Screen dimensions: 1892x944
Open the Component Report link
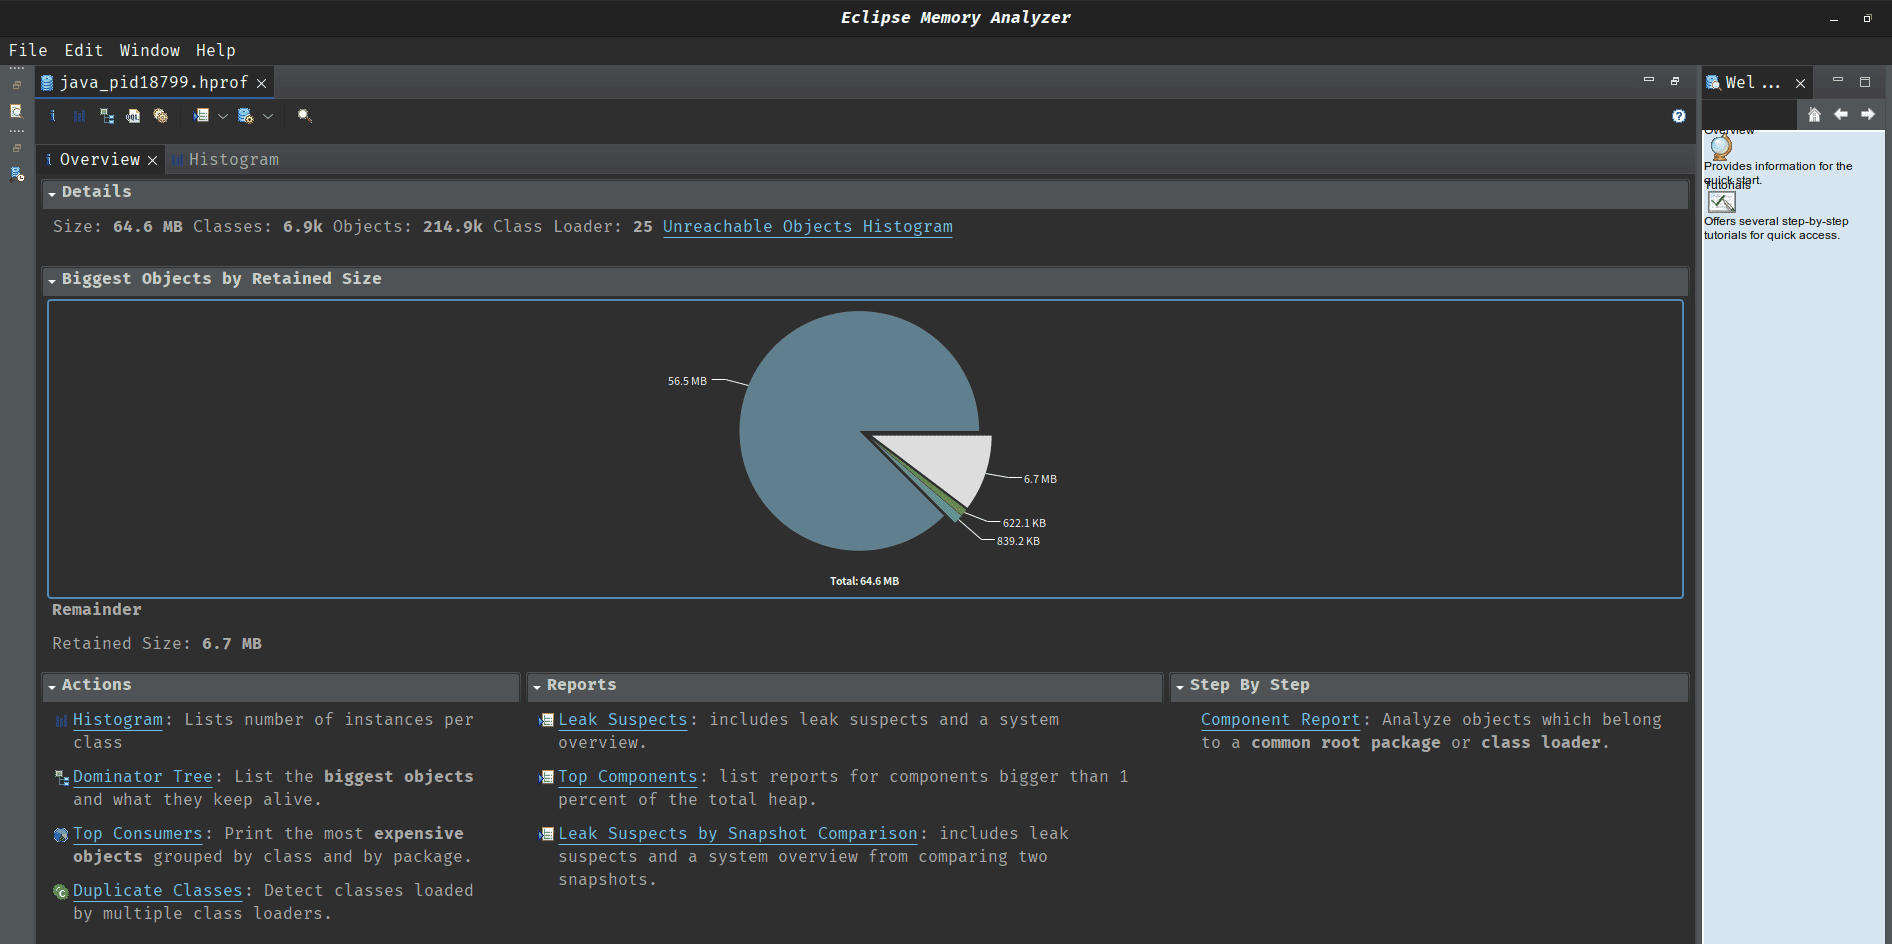point(1281,720)
